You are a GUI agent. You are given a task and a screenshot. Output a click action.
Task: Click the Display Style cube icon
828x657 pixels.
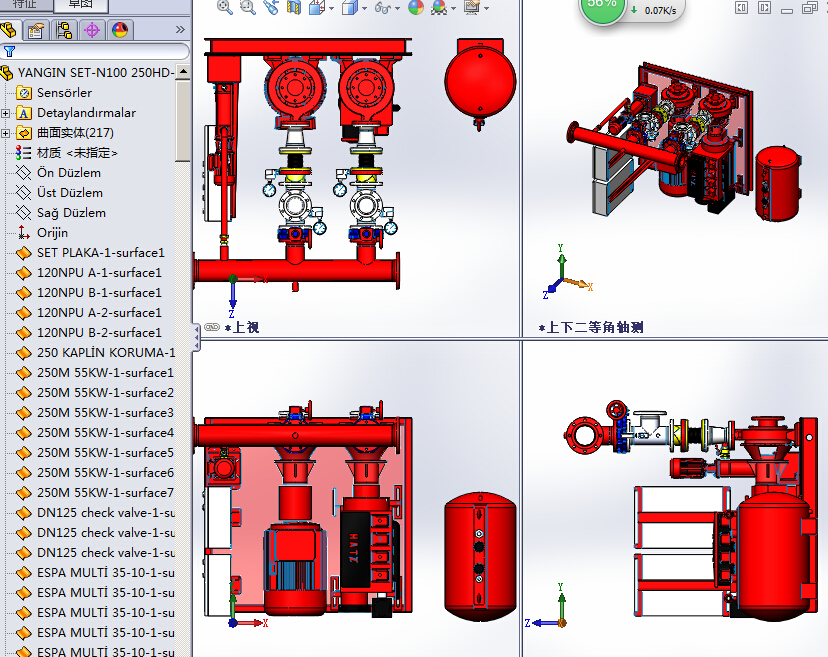pyautogui.click(x=349, y=7)
